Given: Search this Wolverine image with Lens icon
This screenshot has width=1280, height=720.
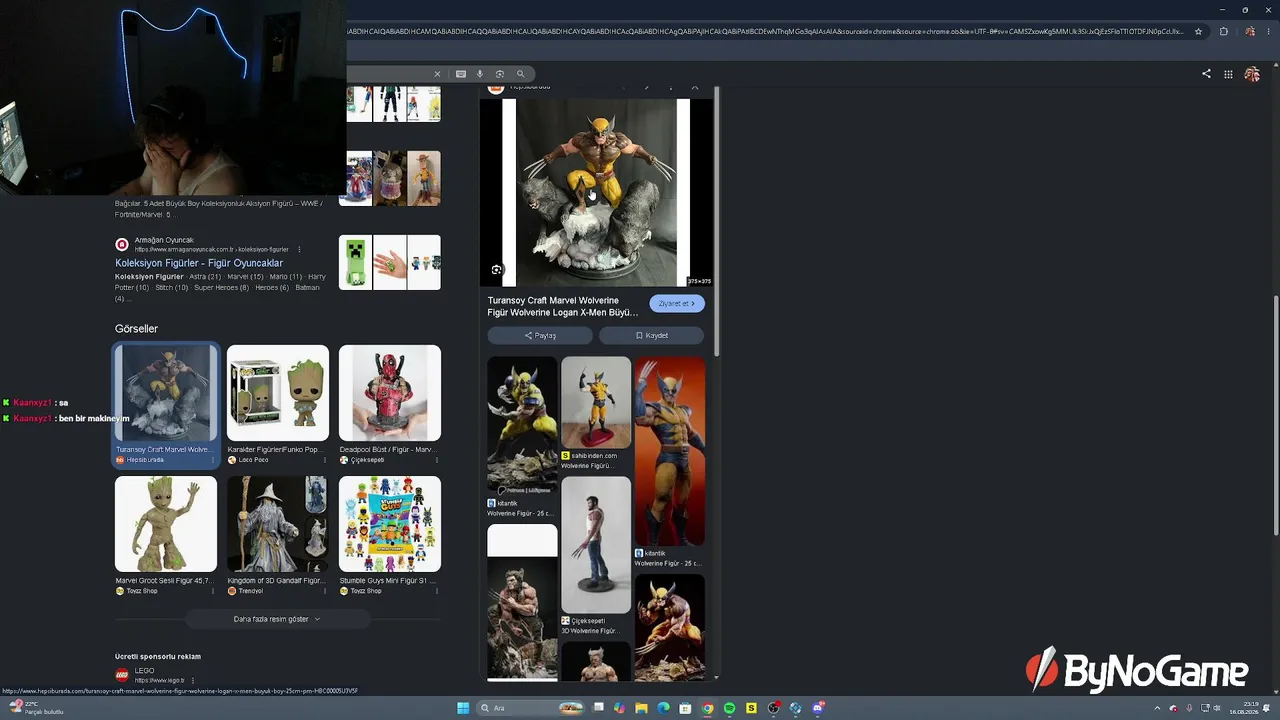Looking at the screenshot, I should tap(497, 270).
